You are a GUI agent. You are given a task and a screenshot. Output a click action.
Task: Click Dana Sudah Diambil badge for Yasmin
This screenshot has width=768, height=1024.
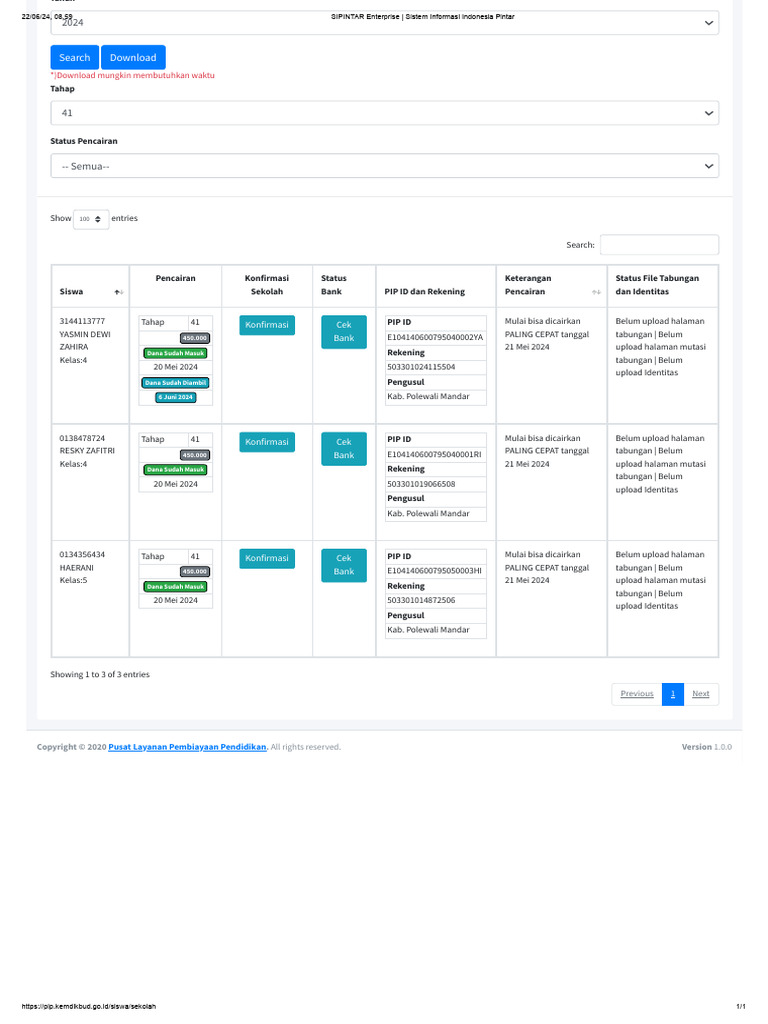tap(176, 383)
